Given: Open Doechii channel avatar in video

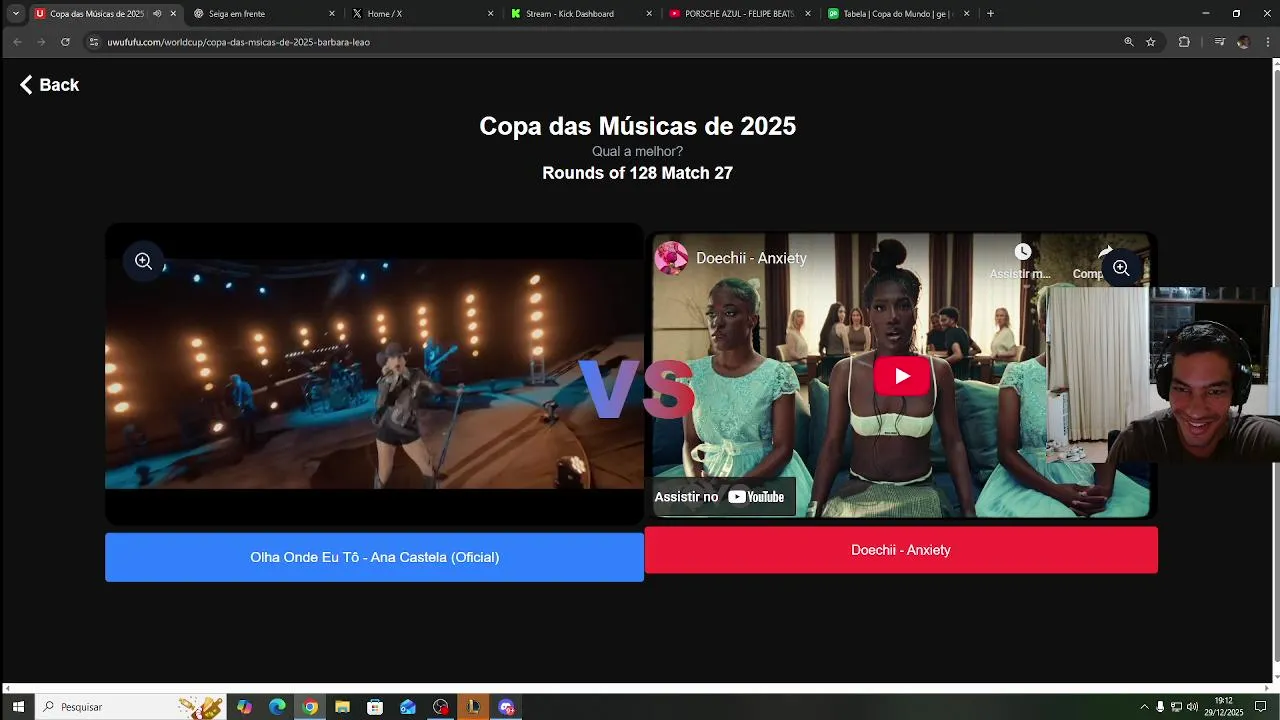Looking at the screenshot, I should 672,258.
